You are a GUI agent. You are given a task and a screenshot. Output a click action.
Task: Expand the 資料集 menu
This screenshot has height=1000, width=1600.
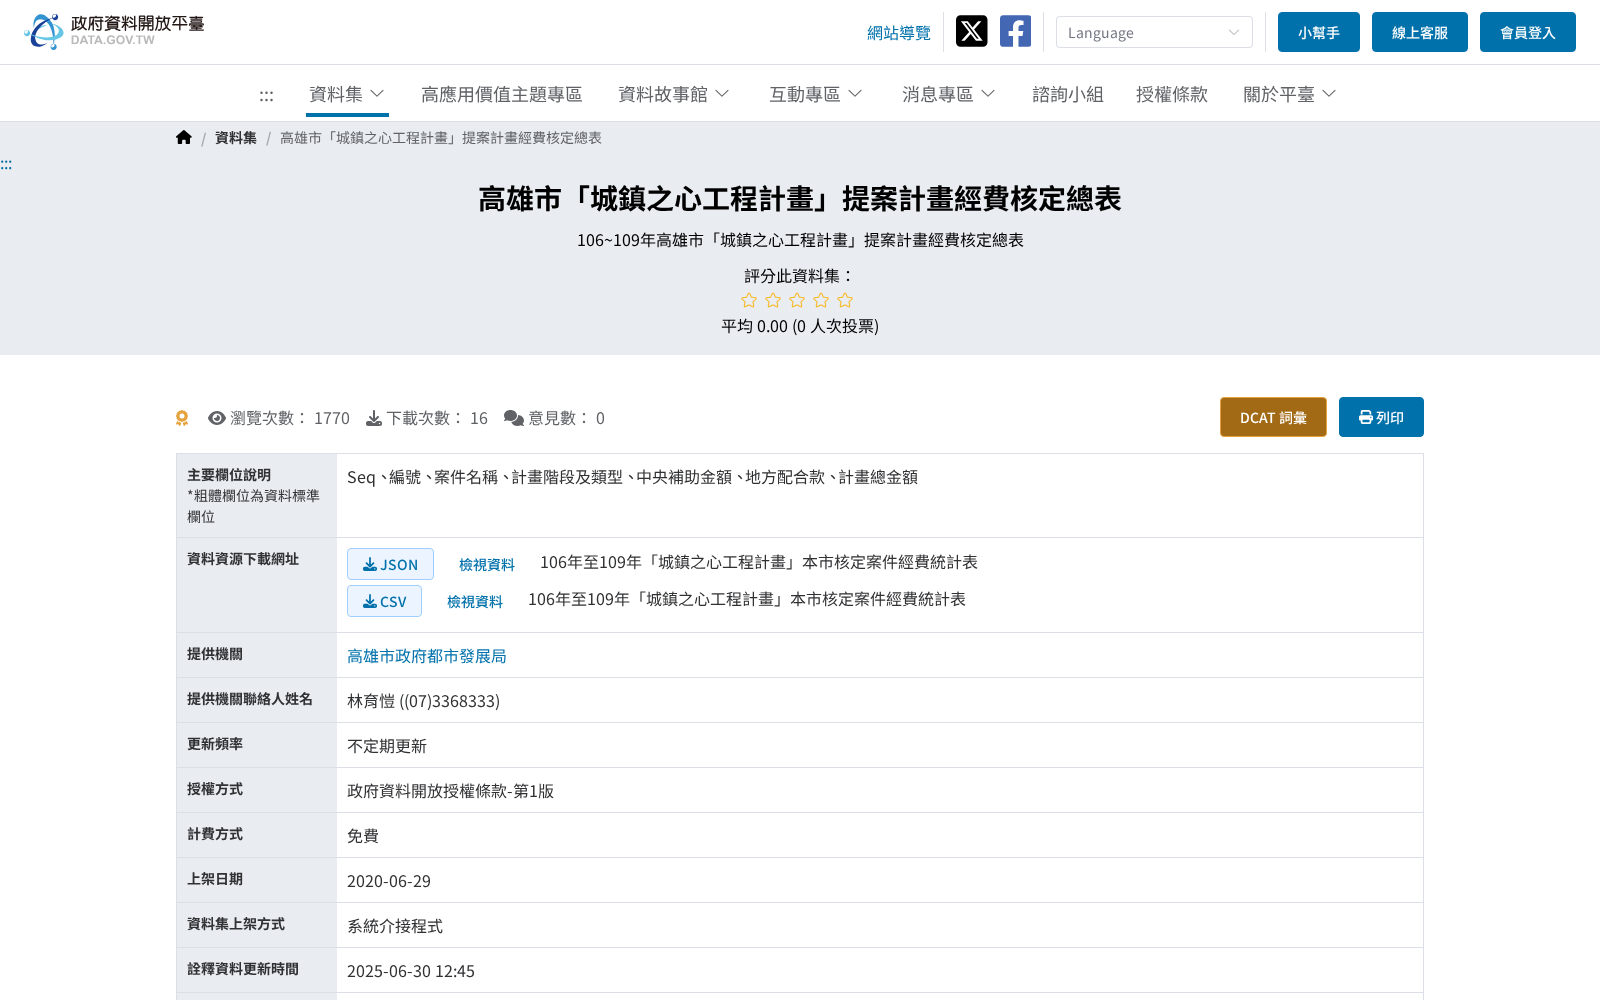click(347, 94)
